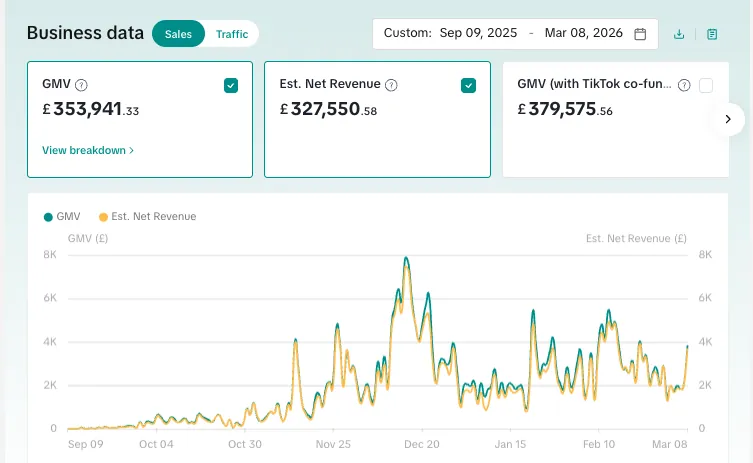
Task: Show GMV help tooltip icon
Action: pos(82,85)
